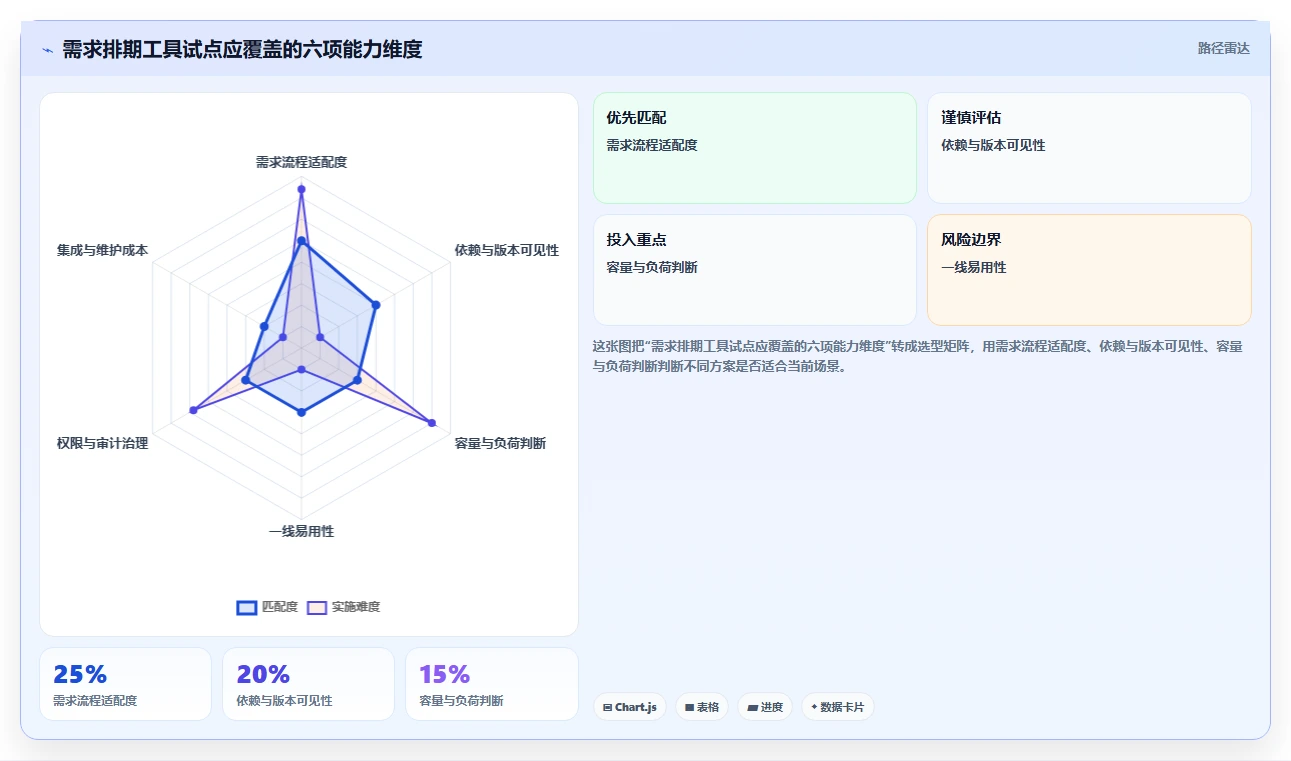Click the chart title 需求排期工具试点应覆盖的六项能力维度
This screenshot has height=761, width=1291.
242,49
